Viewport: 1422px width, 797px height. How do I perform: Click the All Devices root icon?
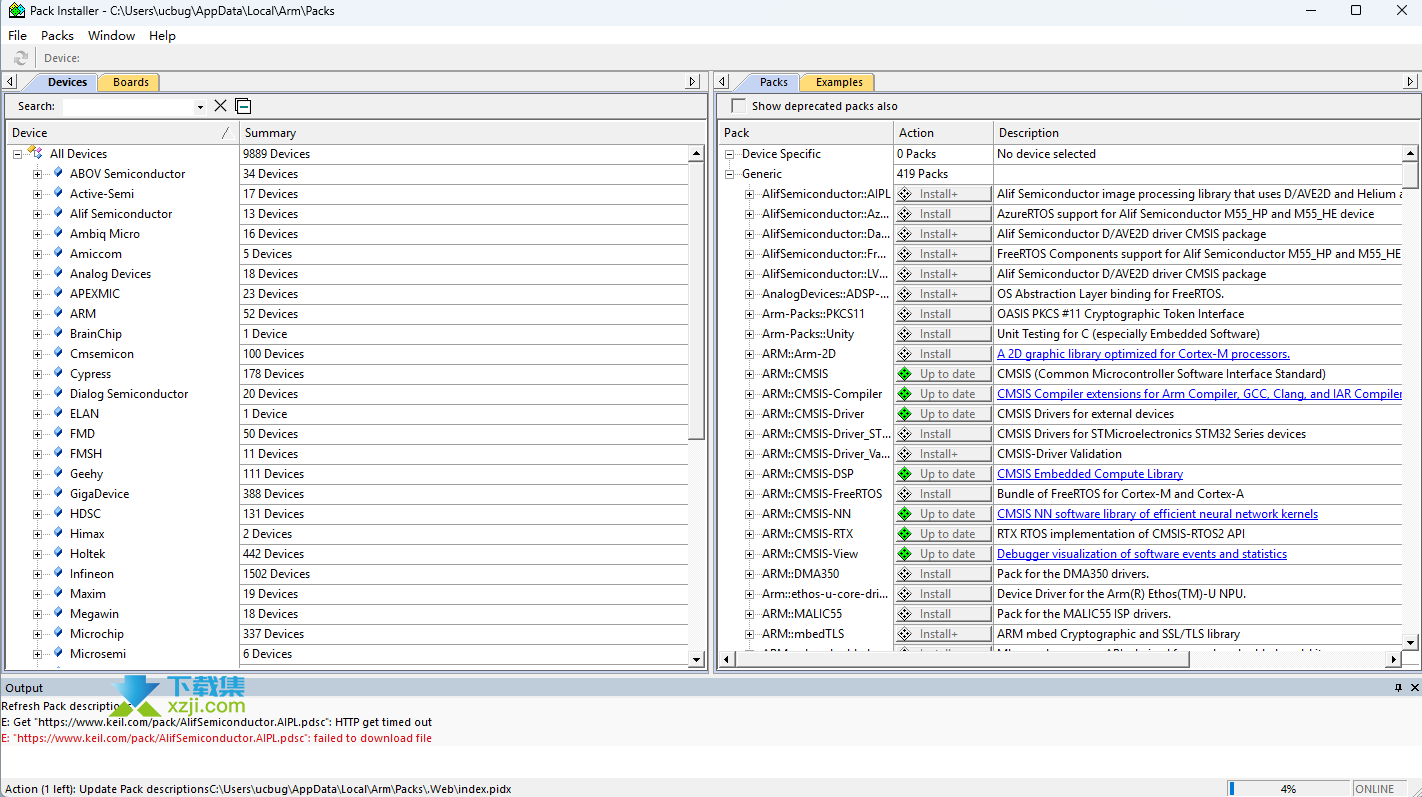pyautogui.click(x=35, y=153)
